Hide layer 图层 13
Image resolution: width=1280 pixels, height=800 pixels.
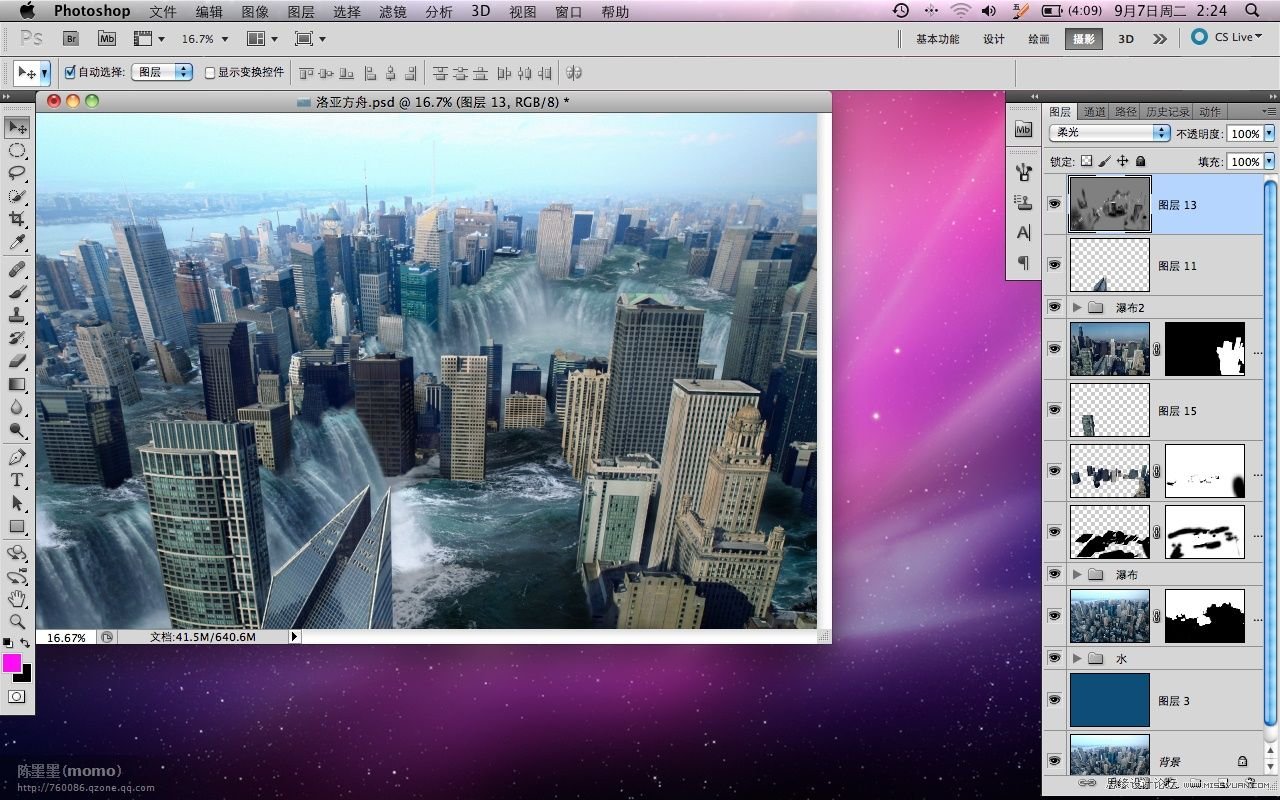[x=1054, y=204]
